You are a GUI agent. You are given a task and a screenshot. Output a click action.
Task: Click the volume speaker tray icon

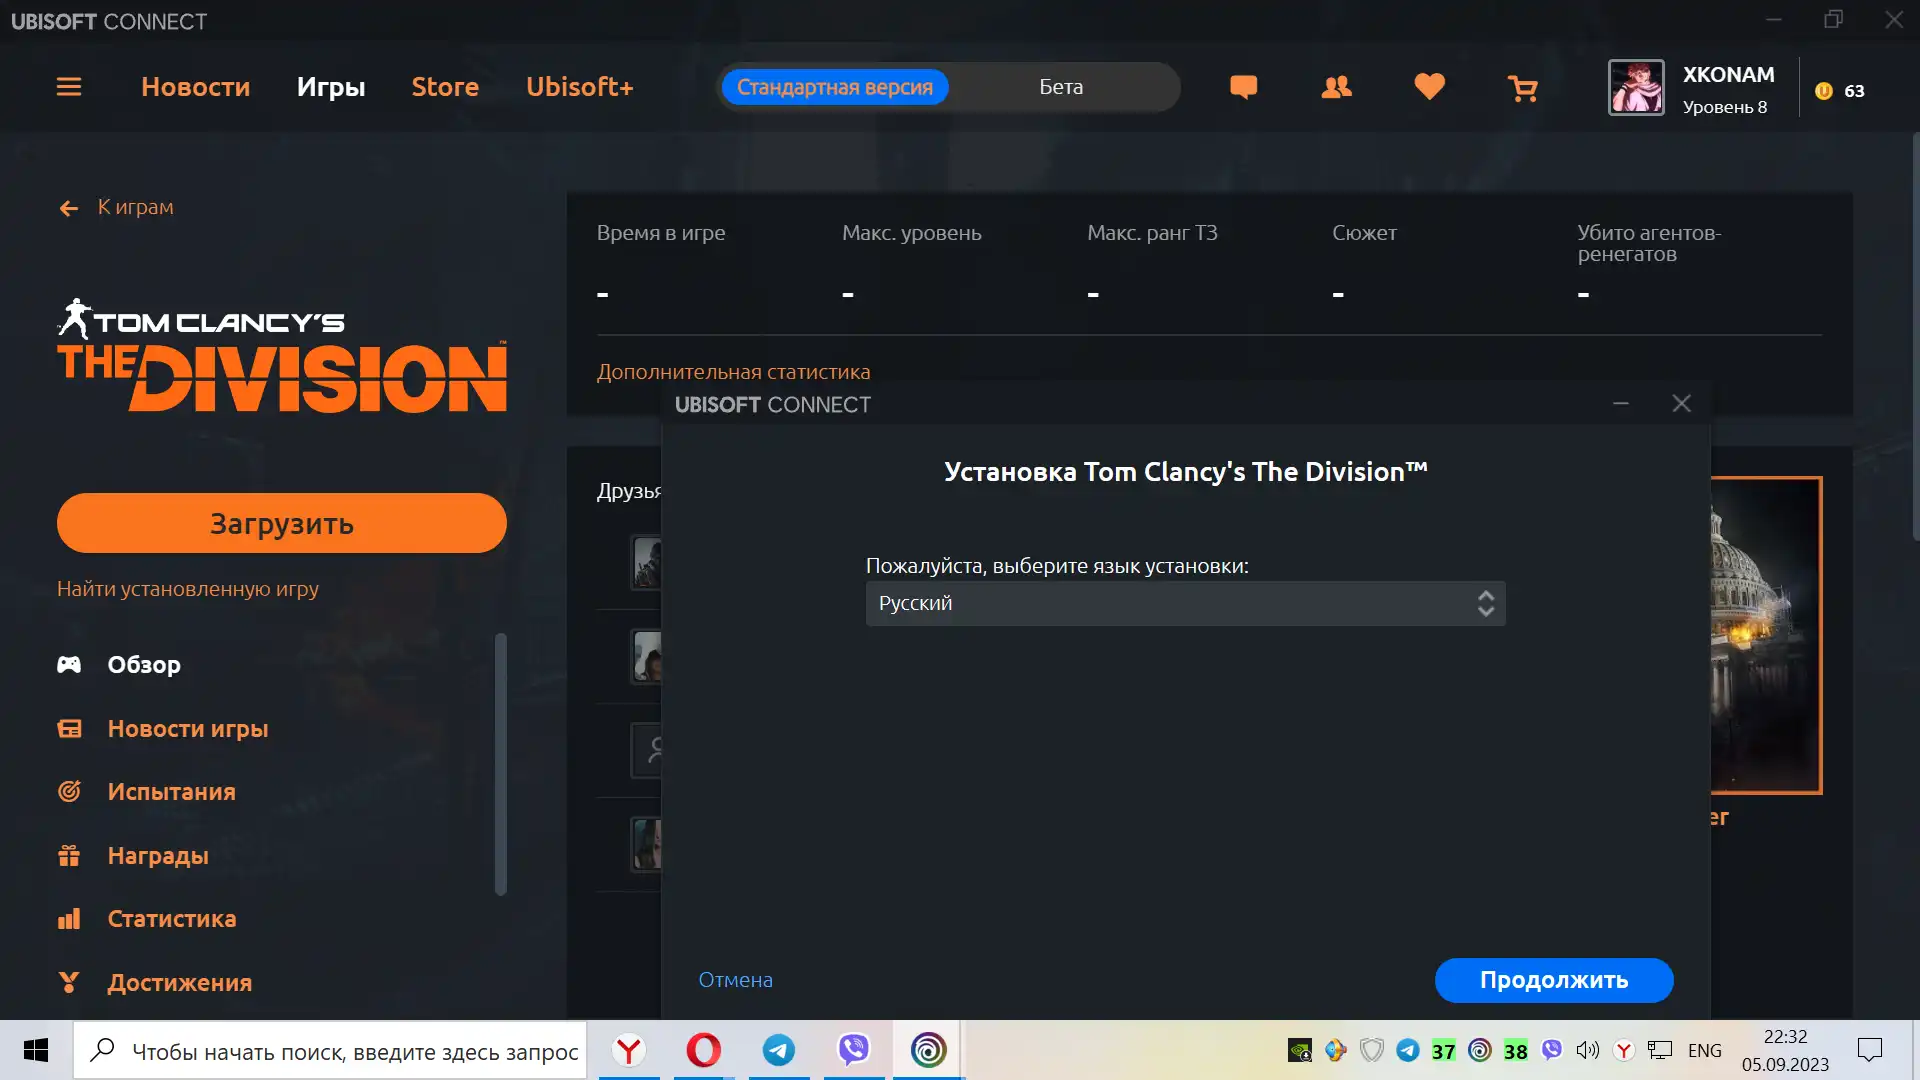point(1587,1050)
